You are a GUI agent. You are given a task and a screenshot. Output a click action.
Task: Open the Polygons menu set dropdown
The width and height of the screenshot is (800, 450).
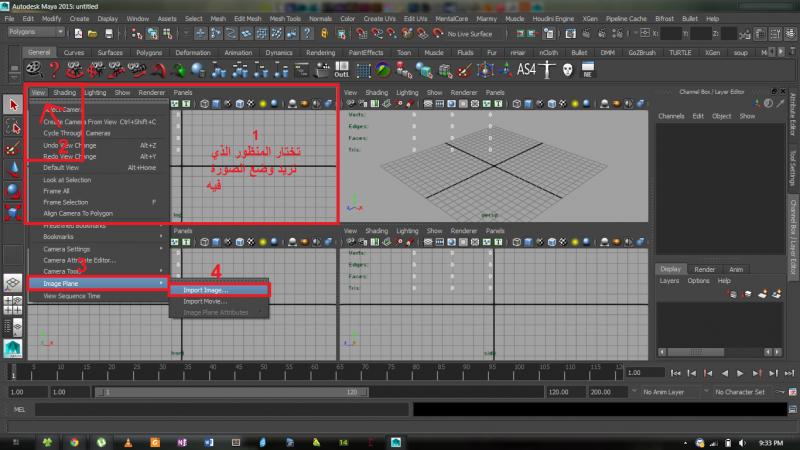pyautogui.click(x=36, y=32)
